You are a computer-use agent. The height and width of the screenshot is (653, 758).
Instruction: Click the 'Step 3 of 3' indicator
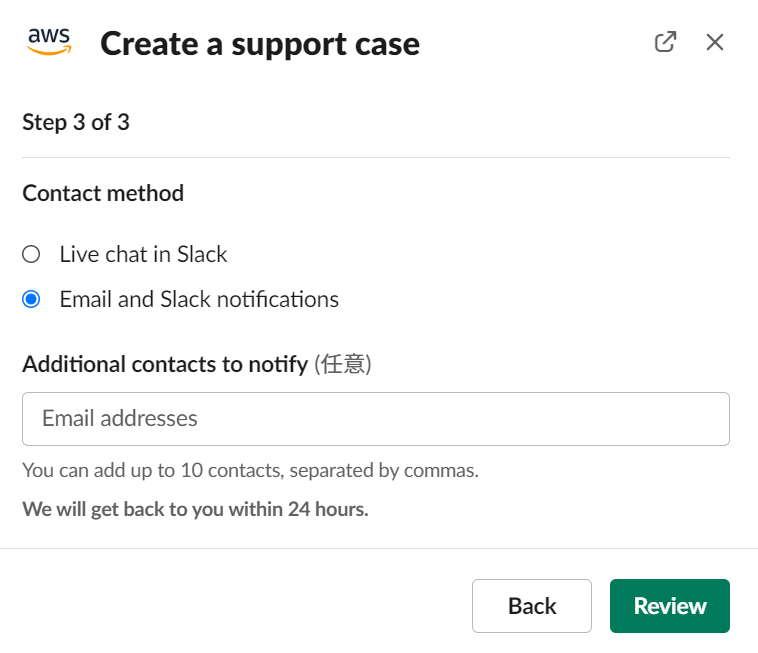[76, 122]
